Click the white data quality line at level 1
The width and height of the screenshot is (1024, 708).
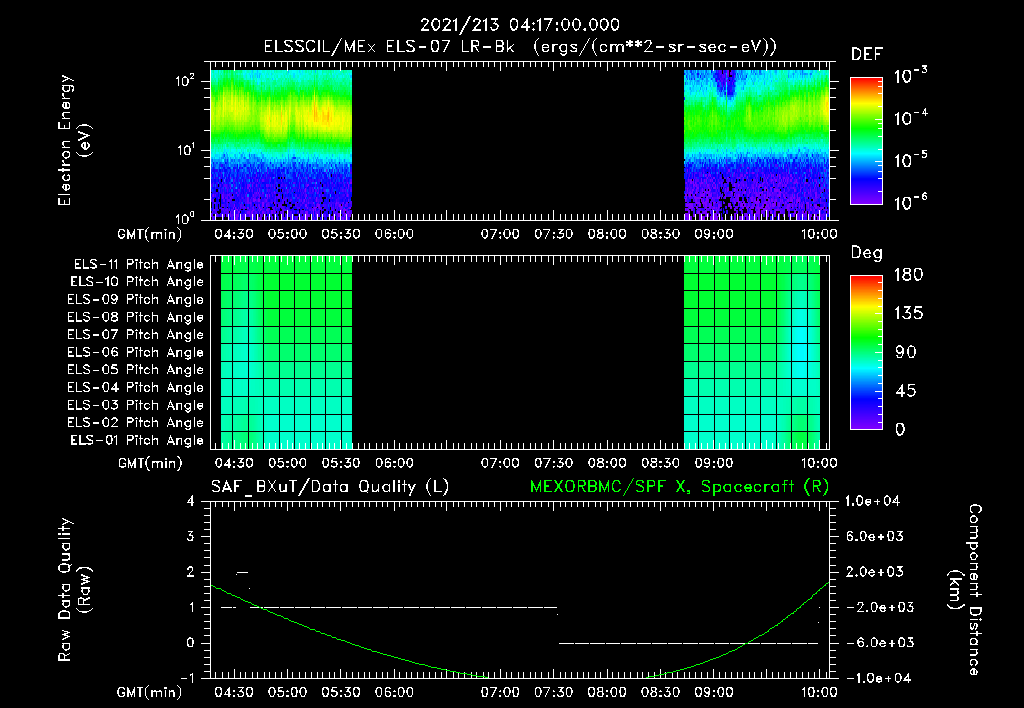(x=405, y=607)
